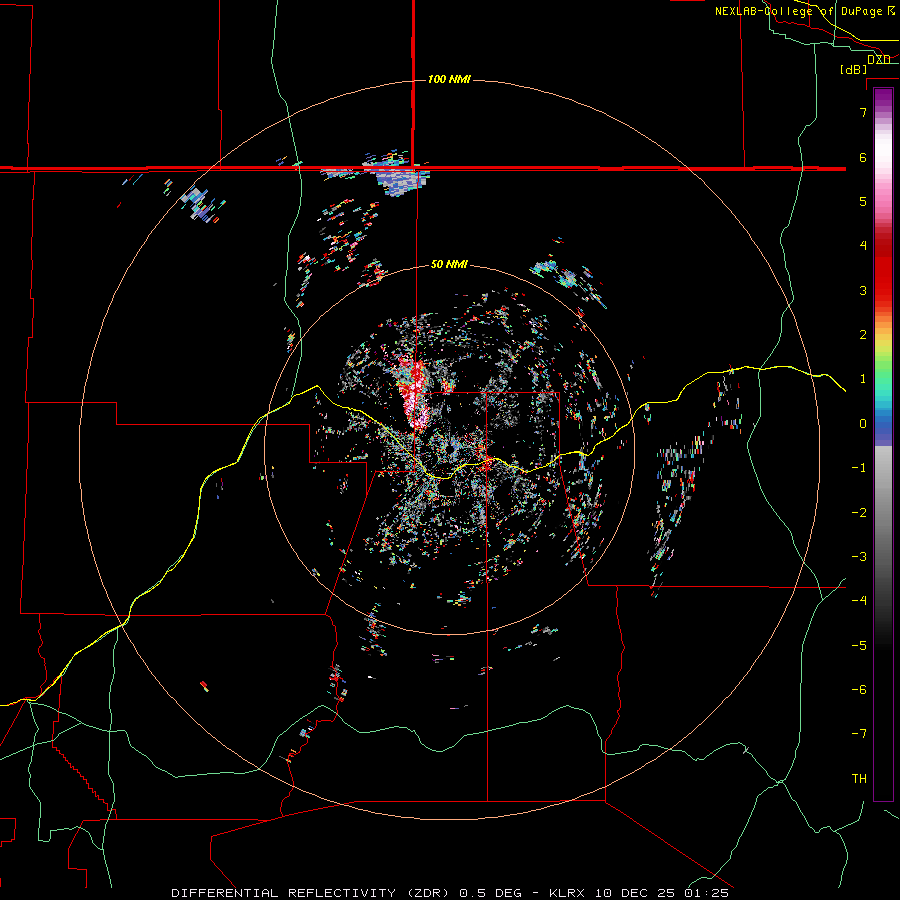This screenshot has height=900, width=900.
Task: Click the TH threshold label on scale
Action: tap(859, 779)
